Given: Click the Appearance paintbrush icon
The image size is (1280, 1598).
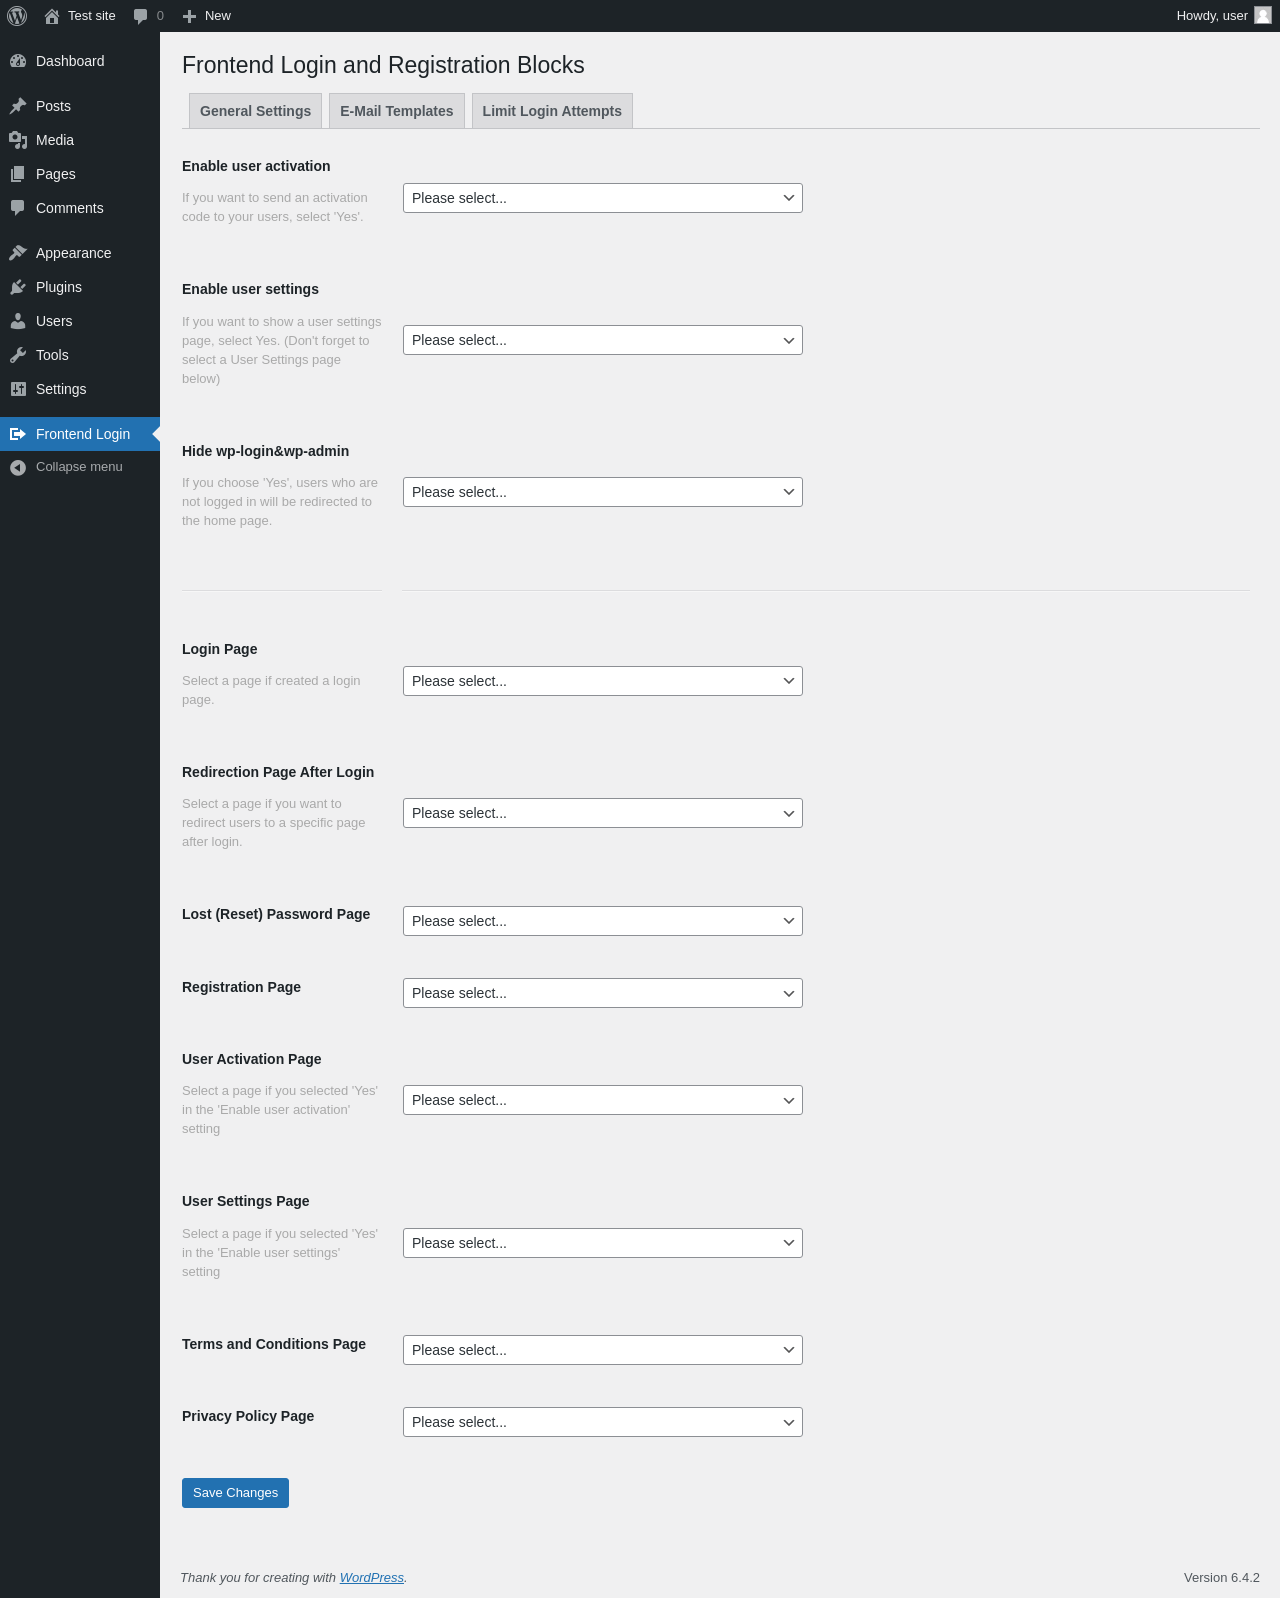Looking at the screenshot, I should pos(18,253).
